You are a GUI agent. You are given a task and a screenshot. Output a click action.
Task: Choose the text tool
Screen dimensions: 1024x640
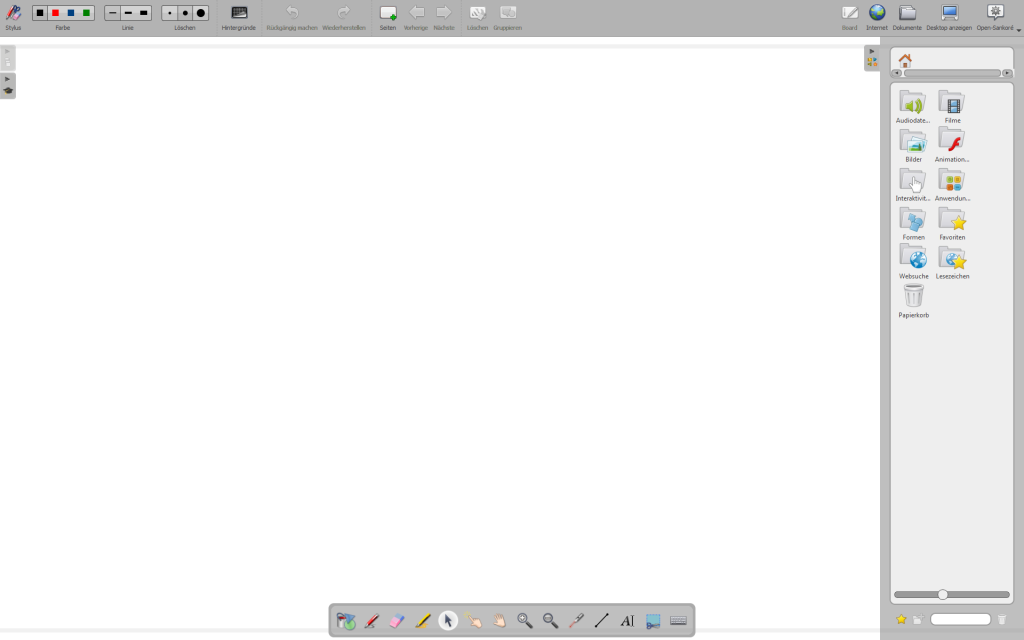pyautogui.click(x=627, y=621)
